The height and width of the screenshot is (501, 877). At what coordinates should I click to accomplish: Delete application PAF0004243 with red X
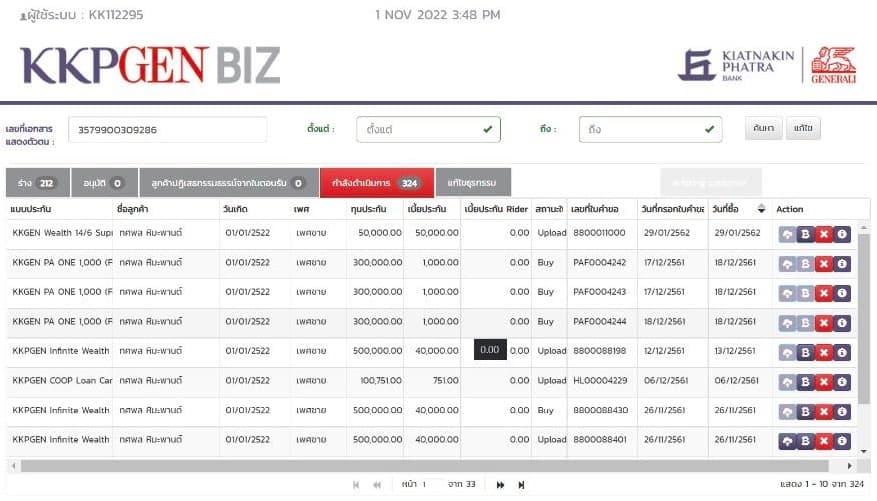tap(824, 292)
